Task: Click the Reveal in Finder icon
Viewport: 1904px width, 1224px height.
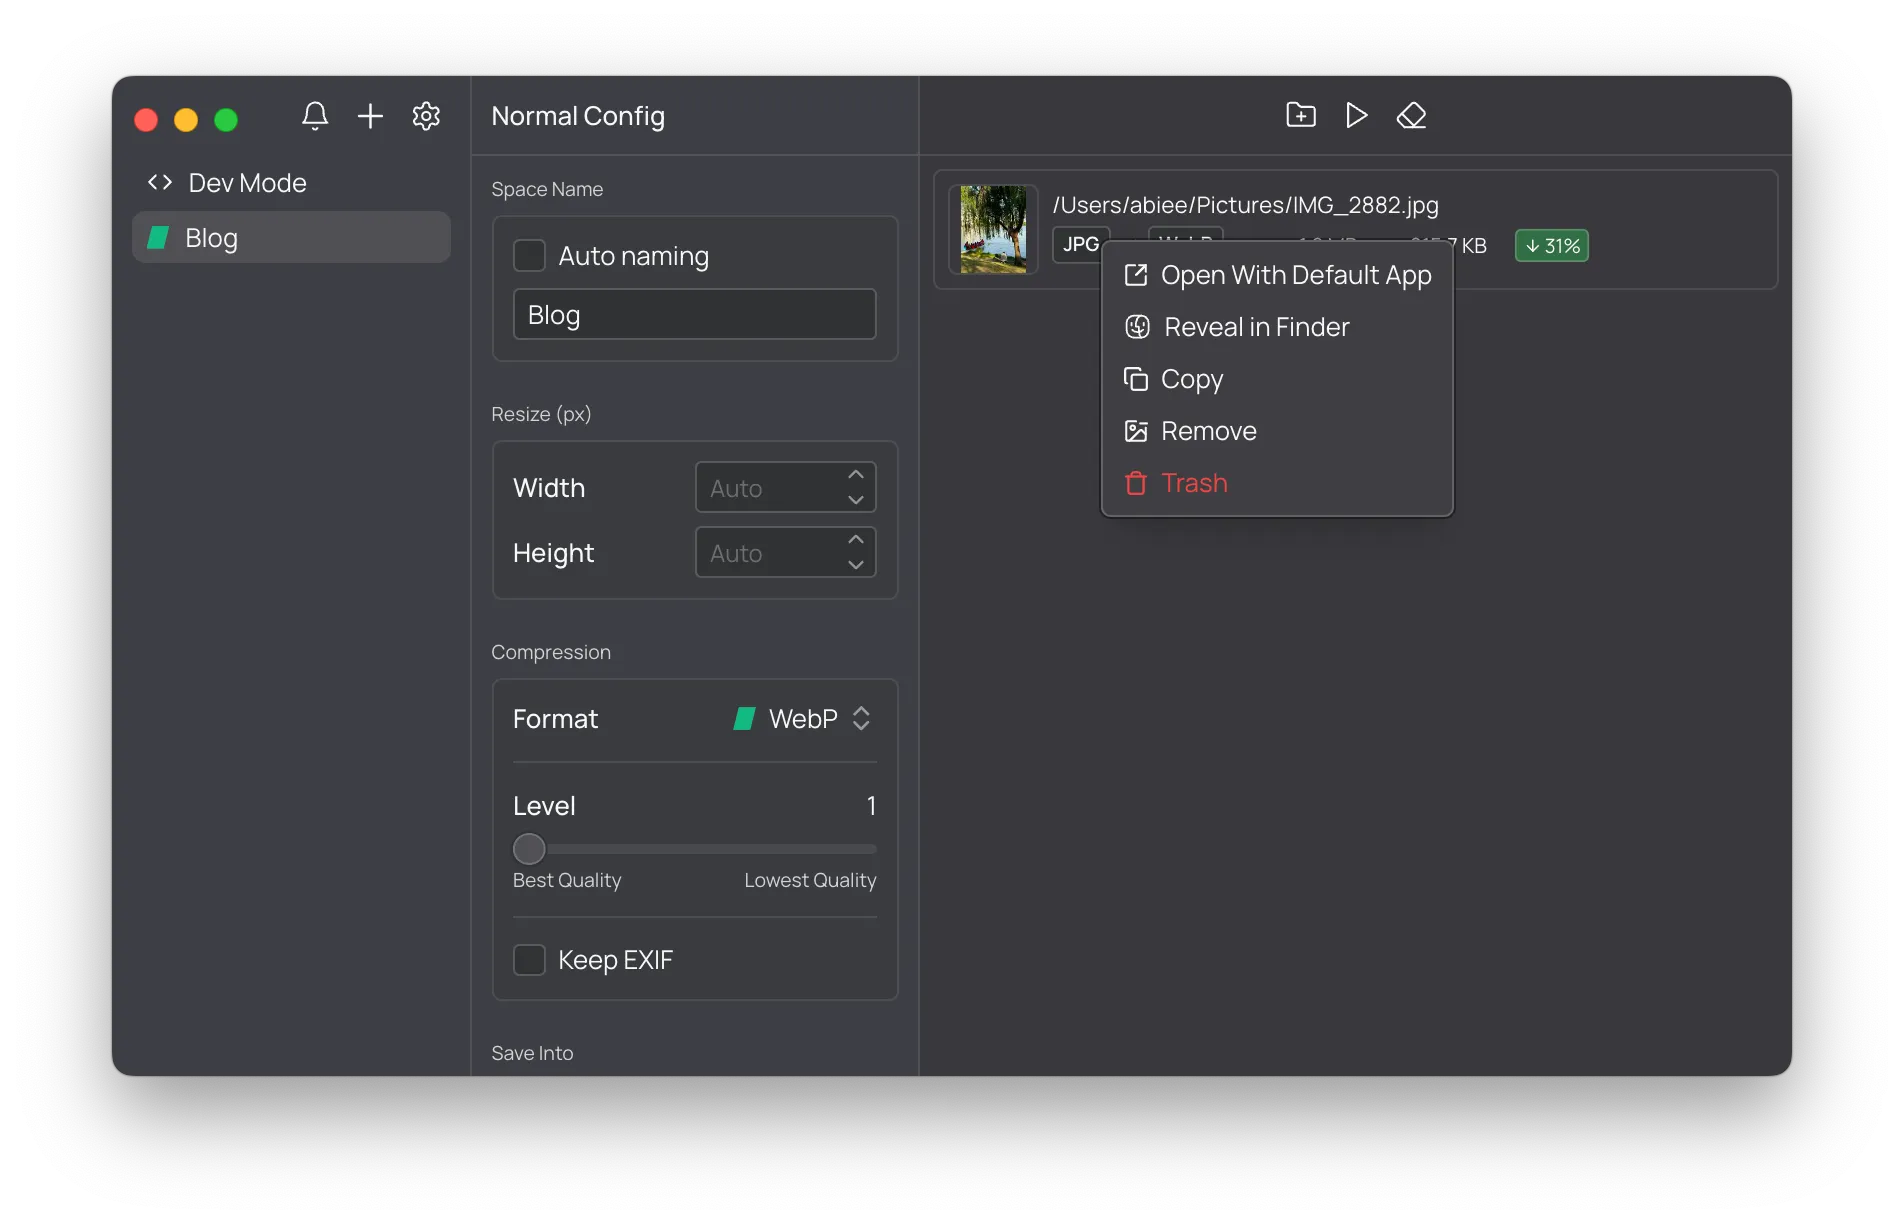Action: point(1138,327)
